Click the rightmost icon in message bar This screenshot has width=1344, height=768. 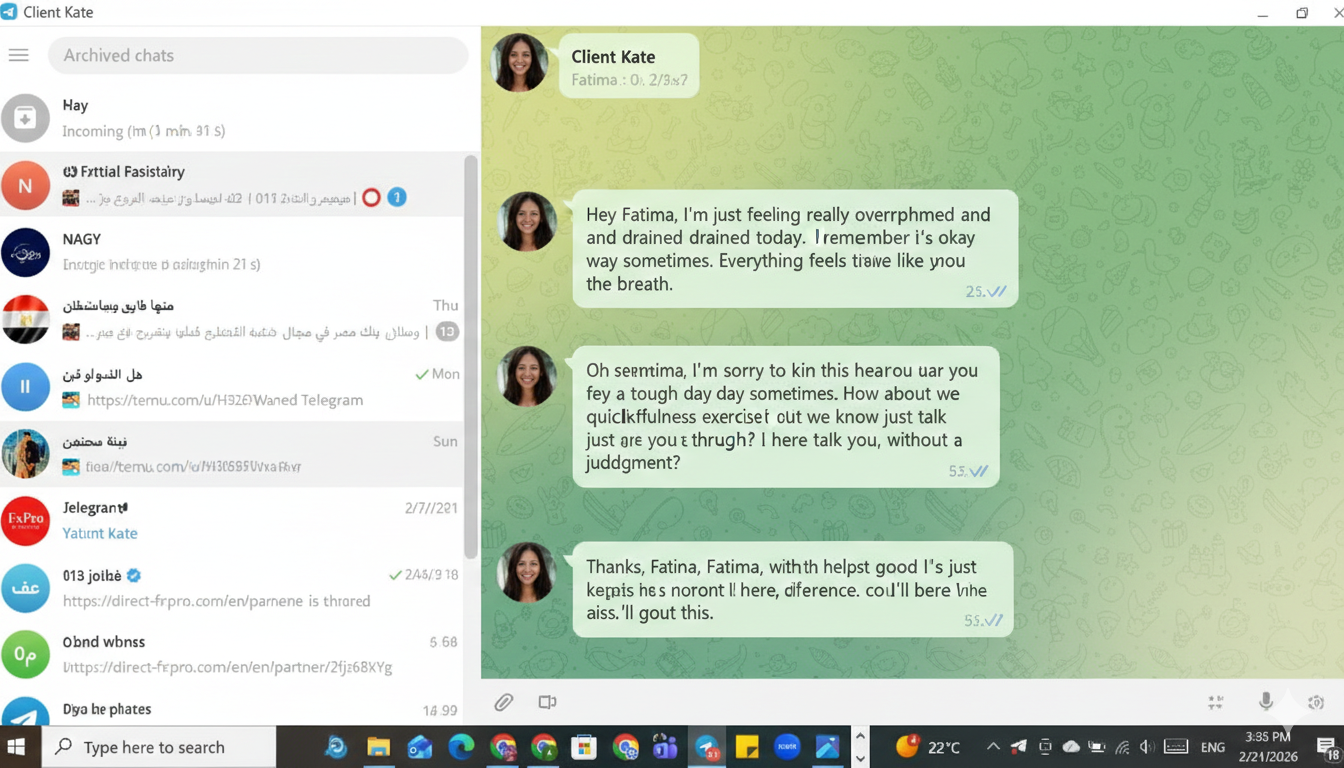pos(1316,702)
